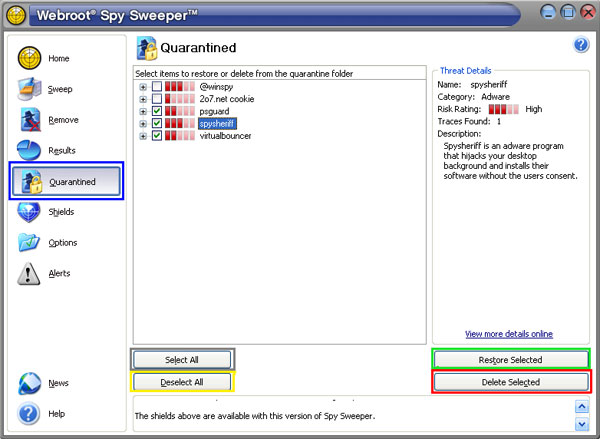Expand the psguard tree node

pyautogui.click(x=143, y=111)
